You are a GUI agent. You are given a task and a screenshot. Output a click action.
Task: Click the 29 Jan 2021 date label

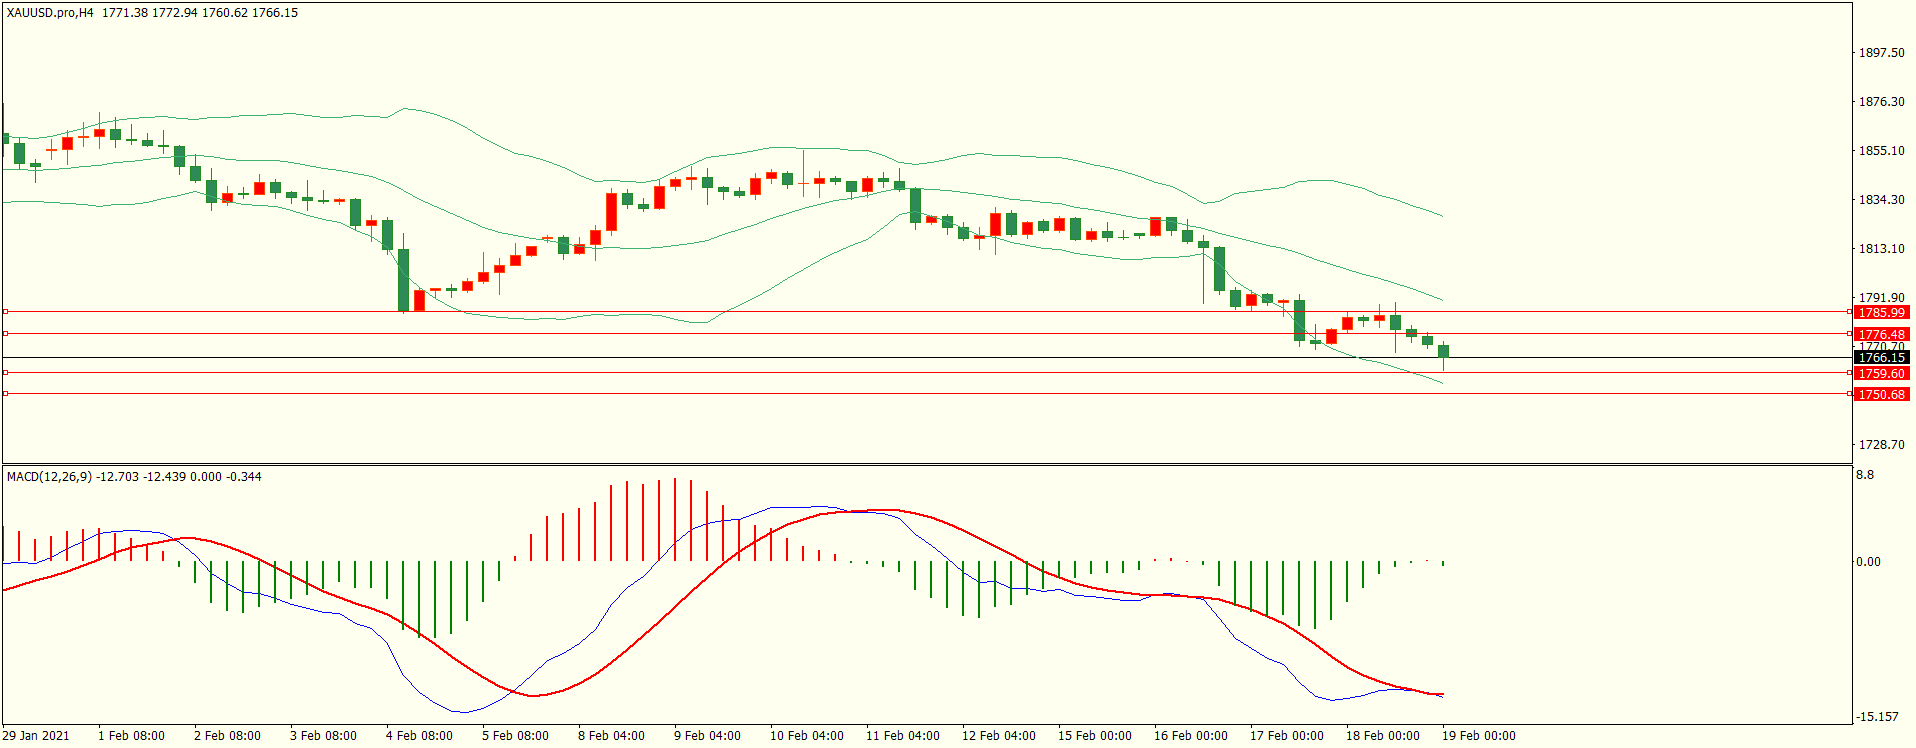(36, 736)
